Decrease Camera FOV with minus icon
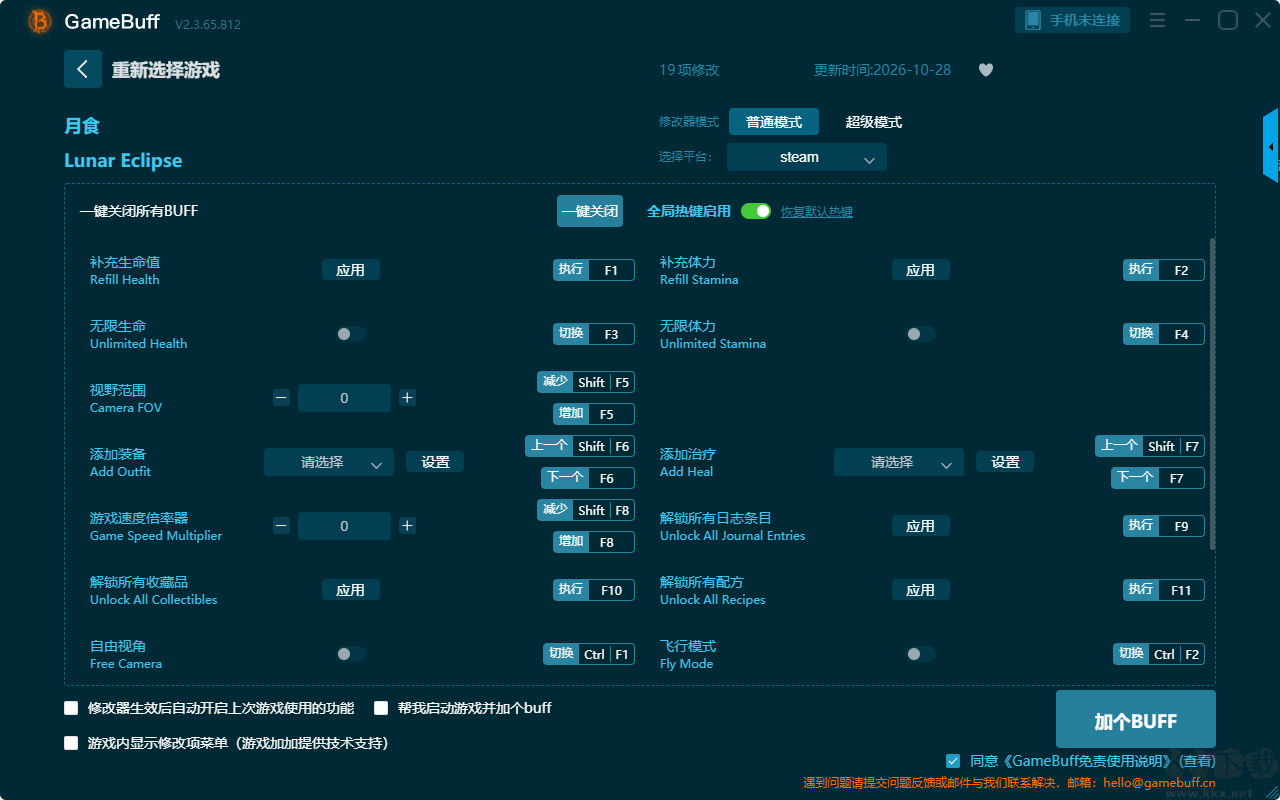 [281, 397]
